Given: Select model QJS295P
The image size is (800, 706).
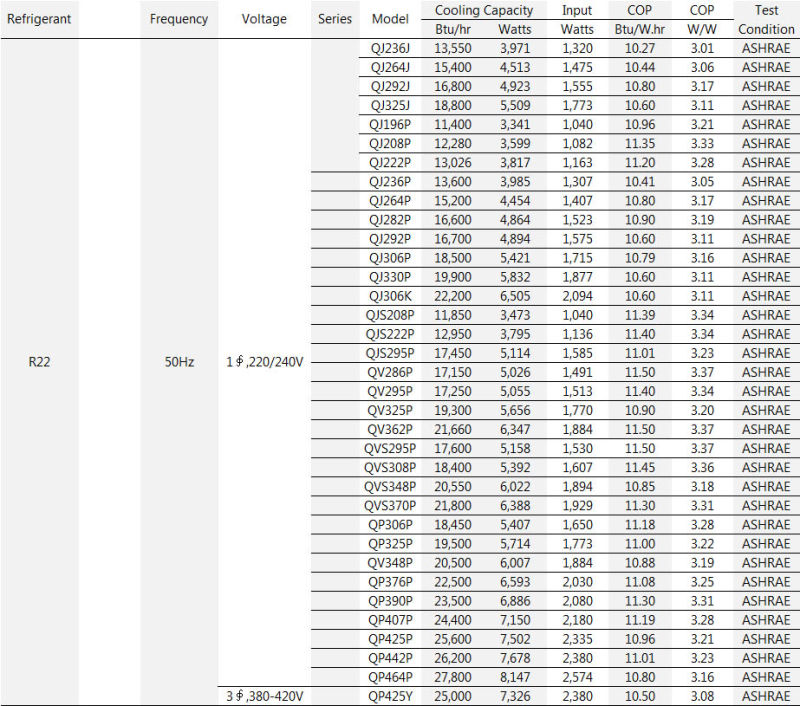Looking at the screenshot, I should [390, 353].
